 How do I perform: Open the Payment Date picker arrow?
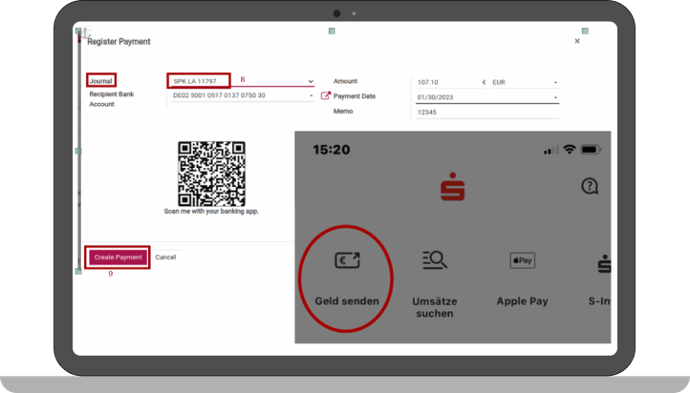click(x=555, y=97)
